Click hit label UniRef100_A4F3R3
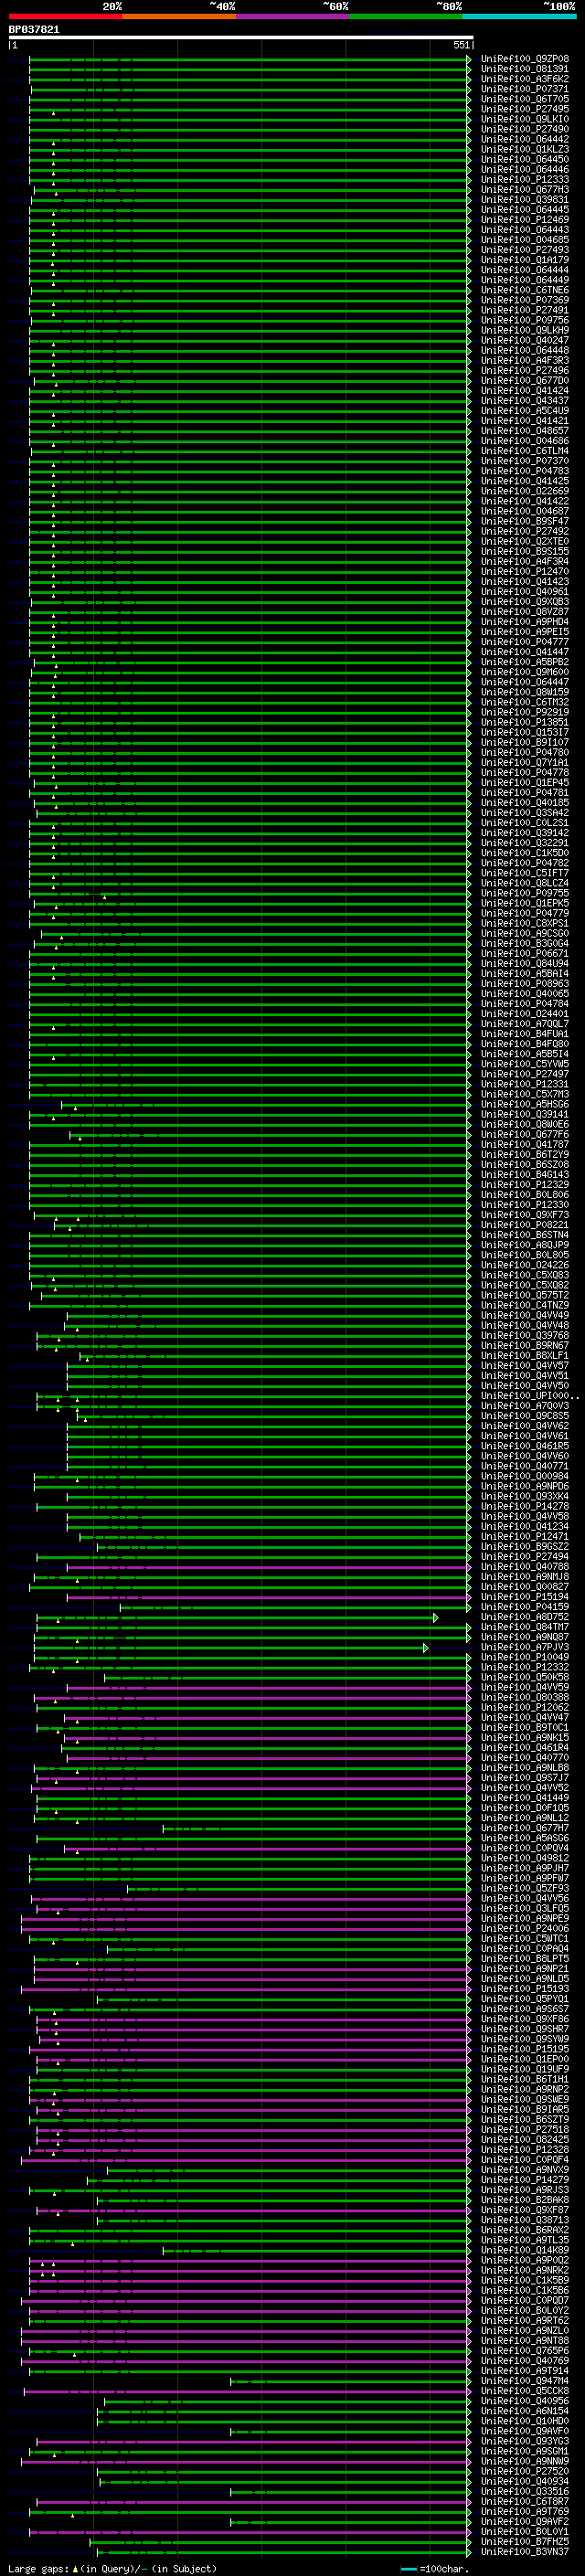Image resolution: width=585 pixels, height=2576 pixels. [525, 360]
